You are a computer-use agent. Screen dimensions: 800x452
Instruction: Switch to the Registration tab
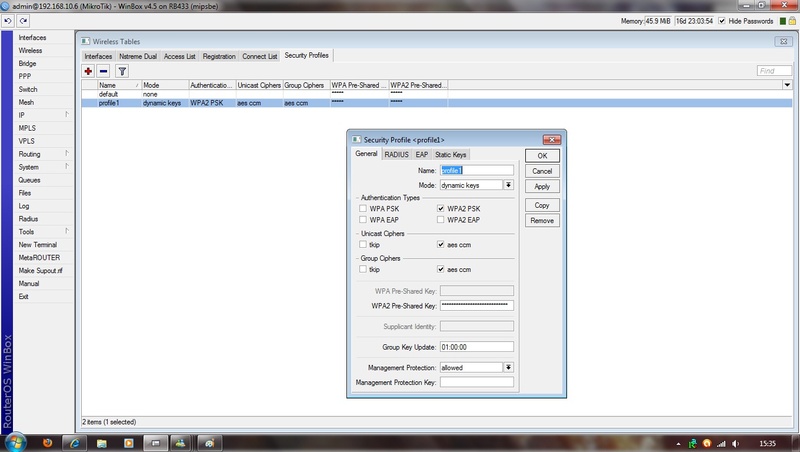point(219,56)
